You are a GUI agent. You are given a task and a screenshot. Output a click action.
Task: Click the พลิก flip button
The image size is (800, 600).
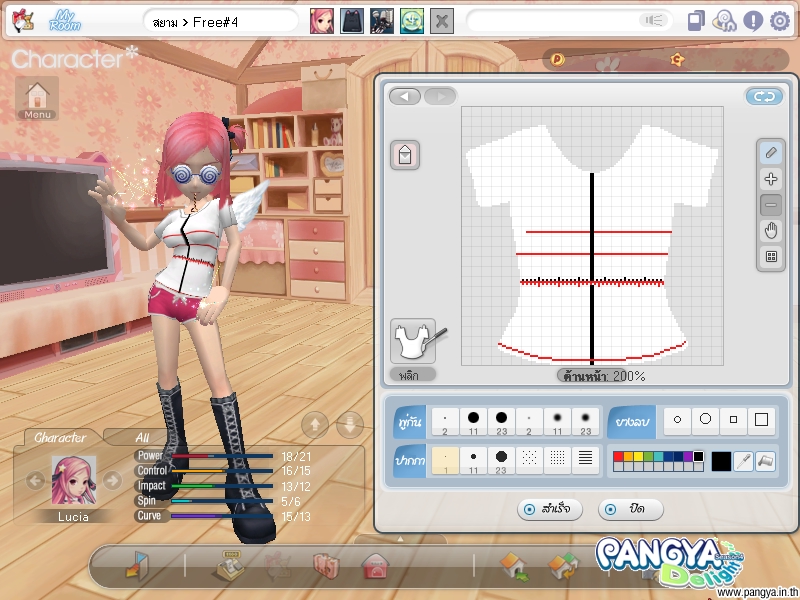pos(413,375)
